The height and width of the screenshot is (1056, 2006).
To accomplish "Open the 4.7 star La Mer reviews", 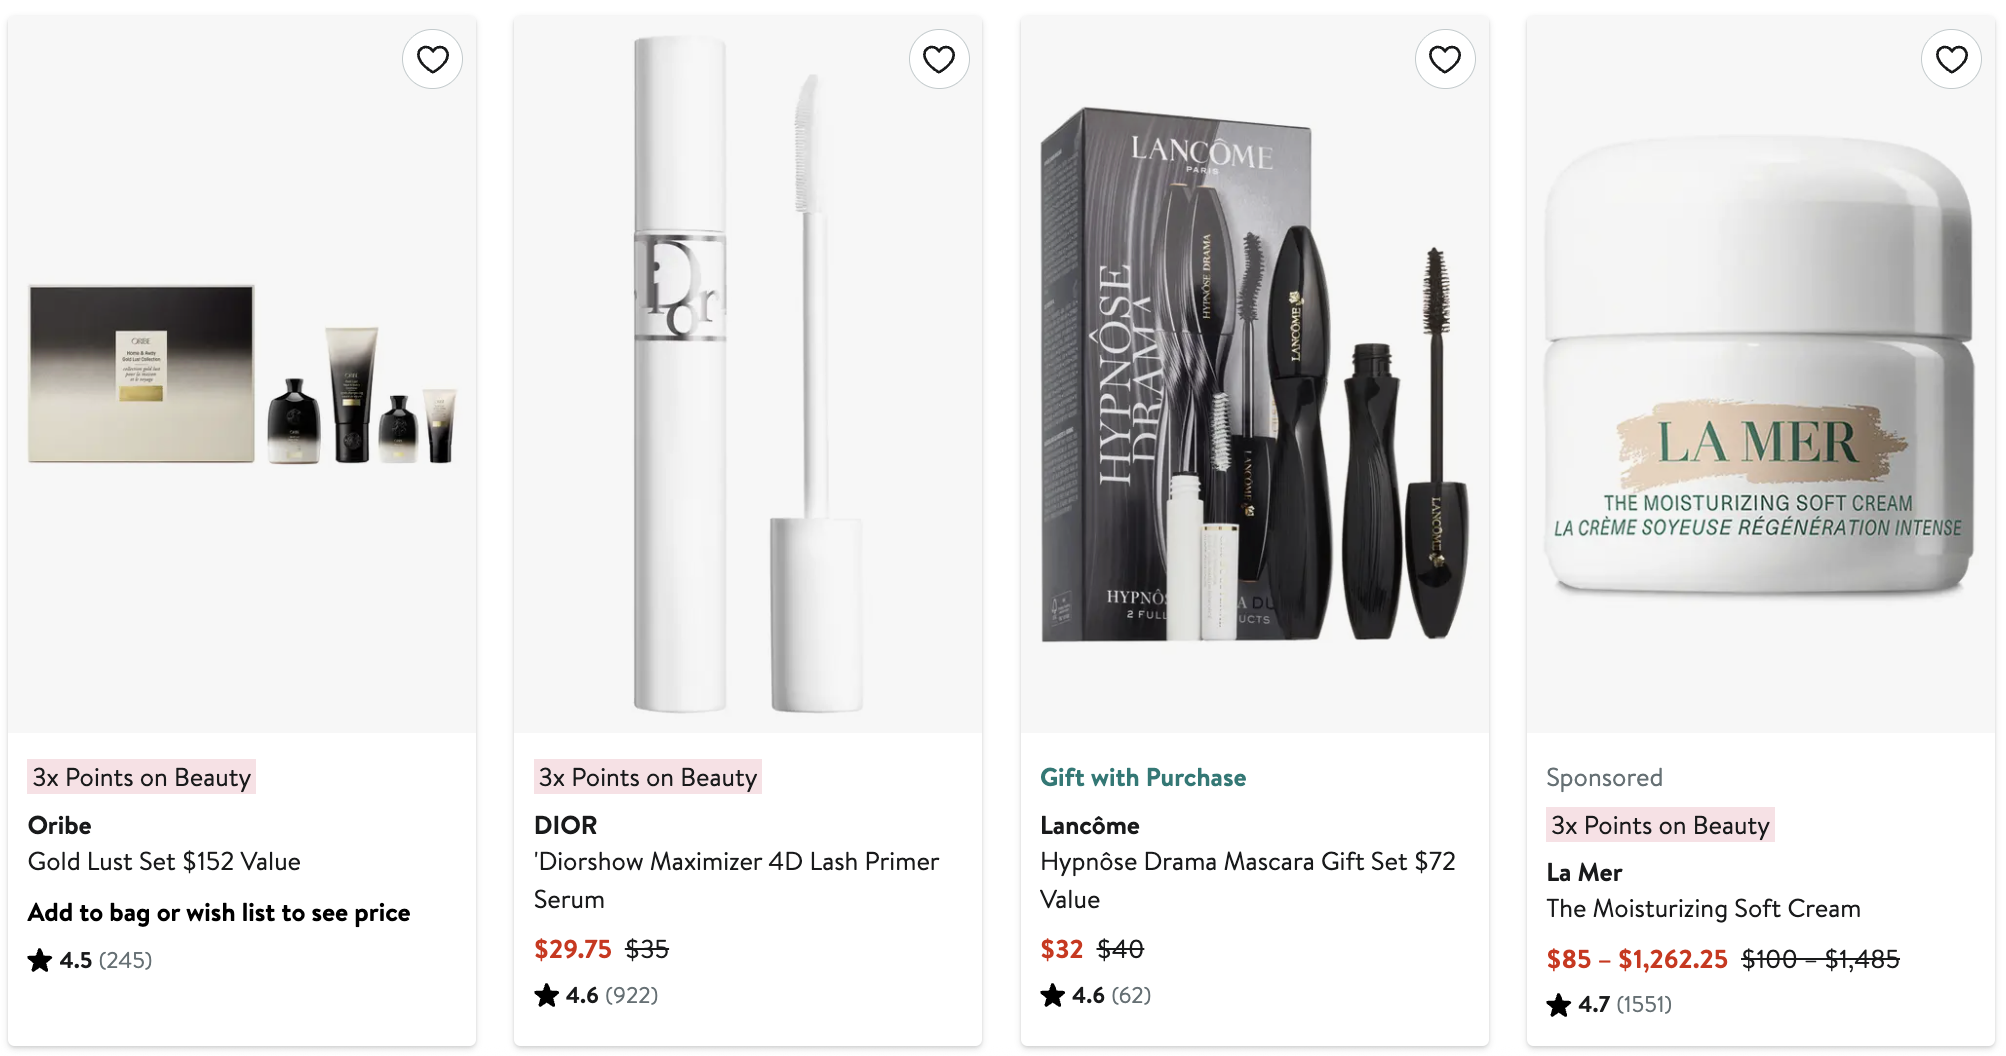I will [1609, 1005].
